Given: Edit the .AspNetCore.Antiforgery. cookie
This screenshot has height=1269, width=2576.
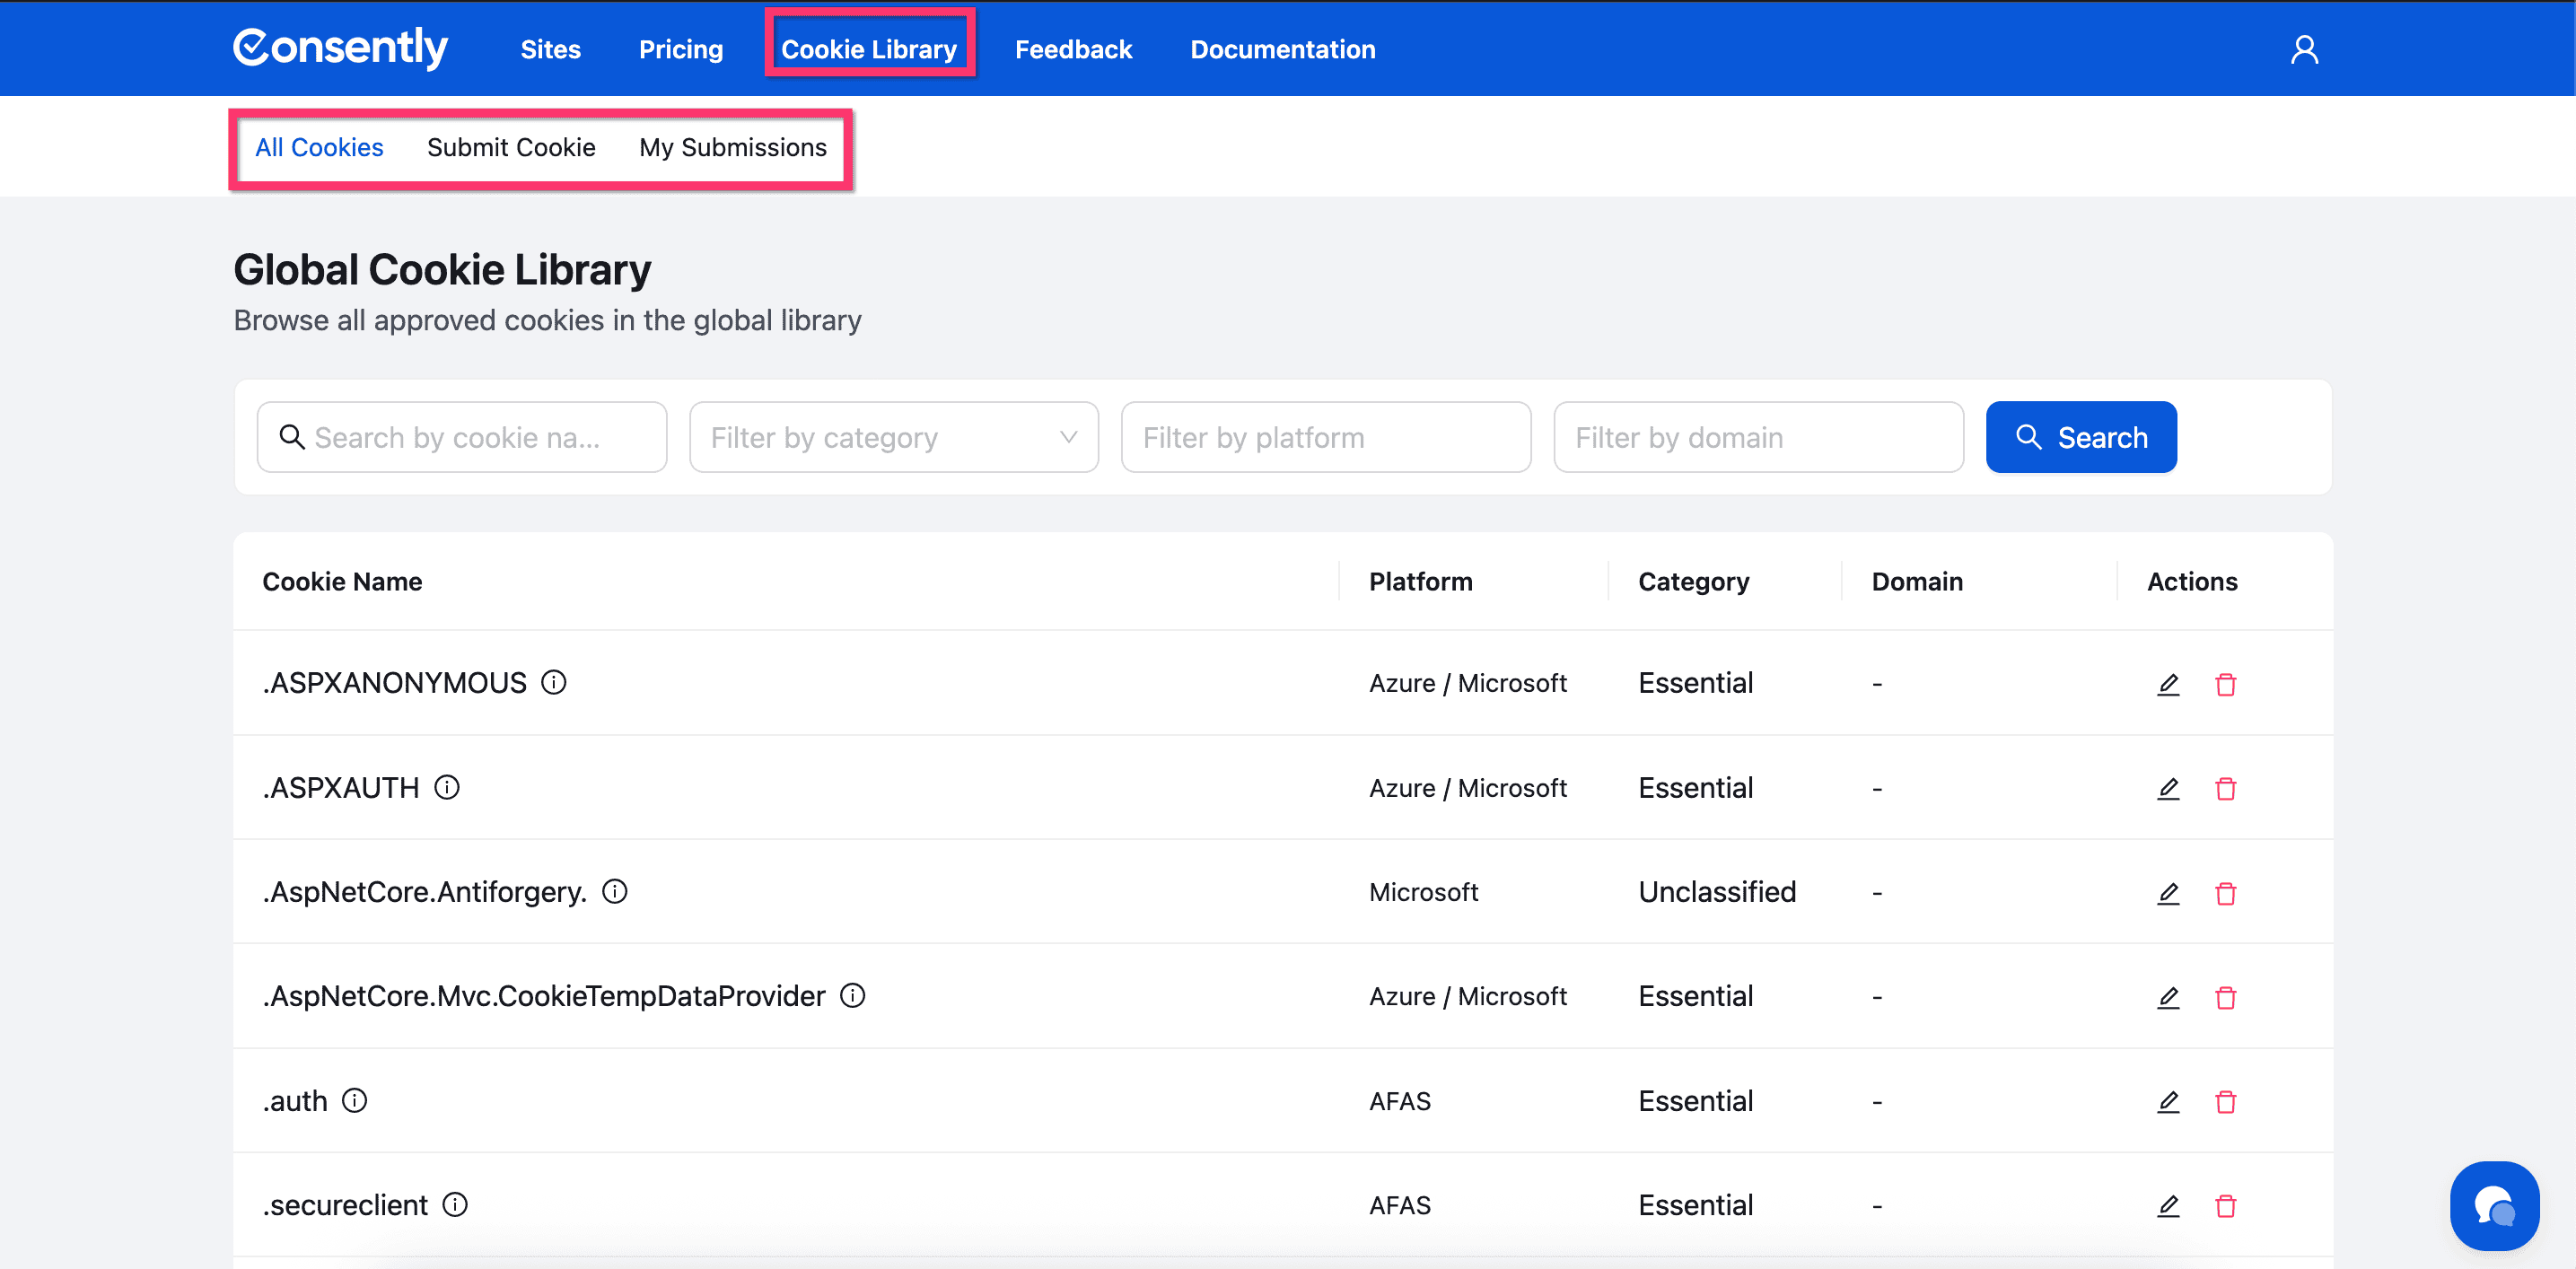Looking at the screenshot, I should pyautogui.click(x=2167, y=893).
